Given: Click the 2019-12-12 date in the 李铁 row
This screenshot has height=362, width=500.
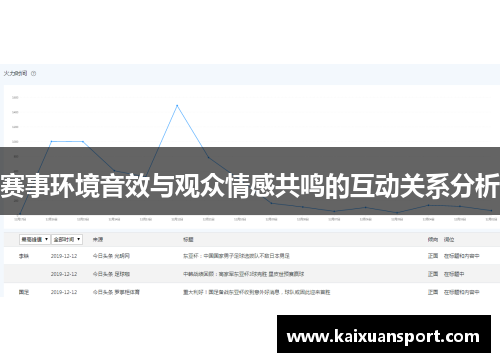Looking at the screenshot, I should click(64, 256).
